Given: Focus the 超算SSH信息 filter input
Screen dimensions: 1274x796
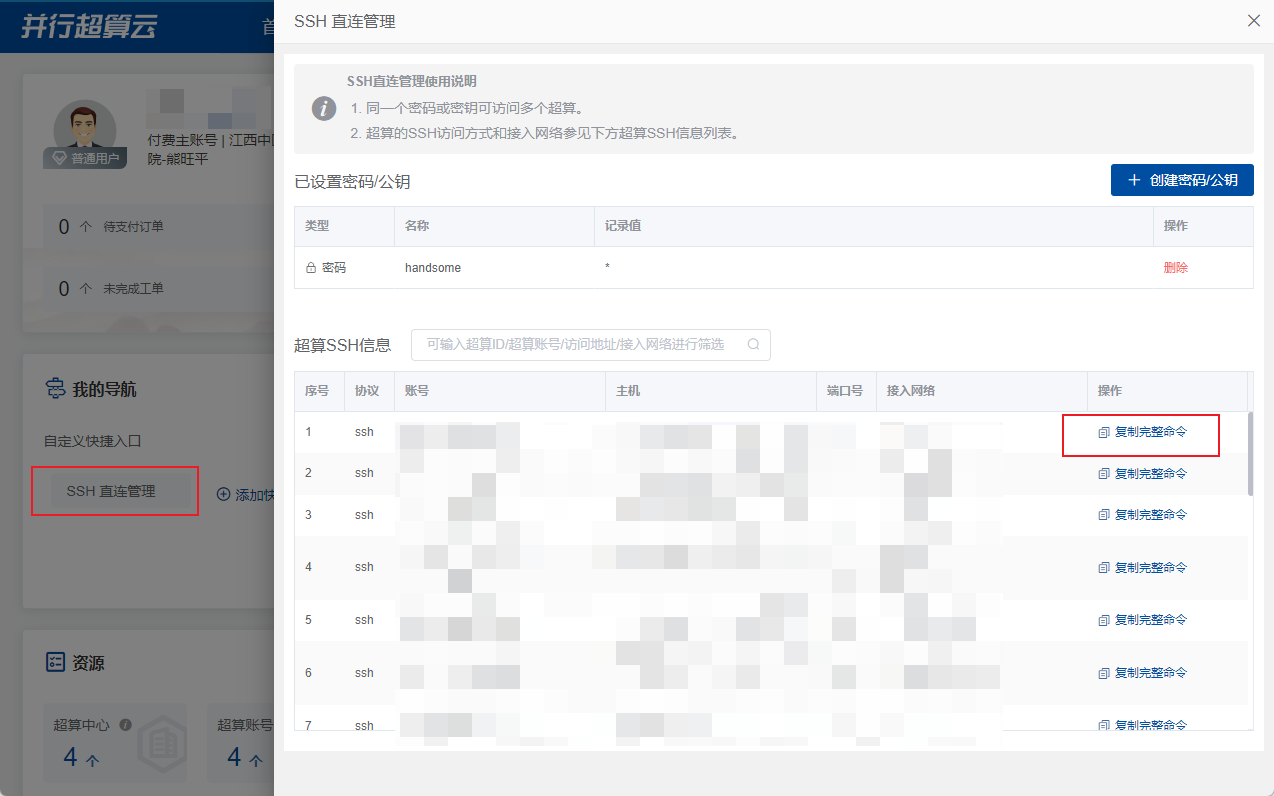Looking at the screenshot, I should [x=591, y=344].
